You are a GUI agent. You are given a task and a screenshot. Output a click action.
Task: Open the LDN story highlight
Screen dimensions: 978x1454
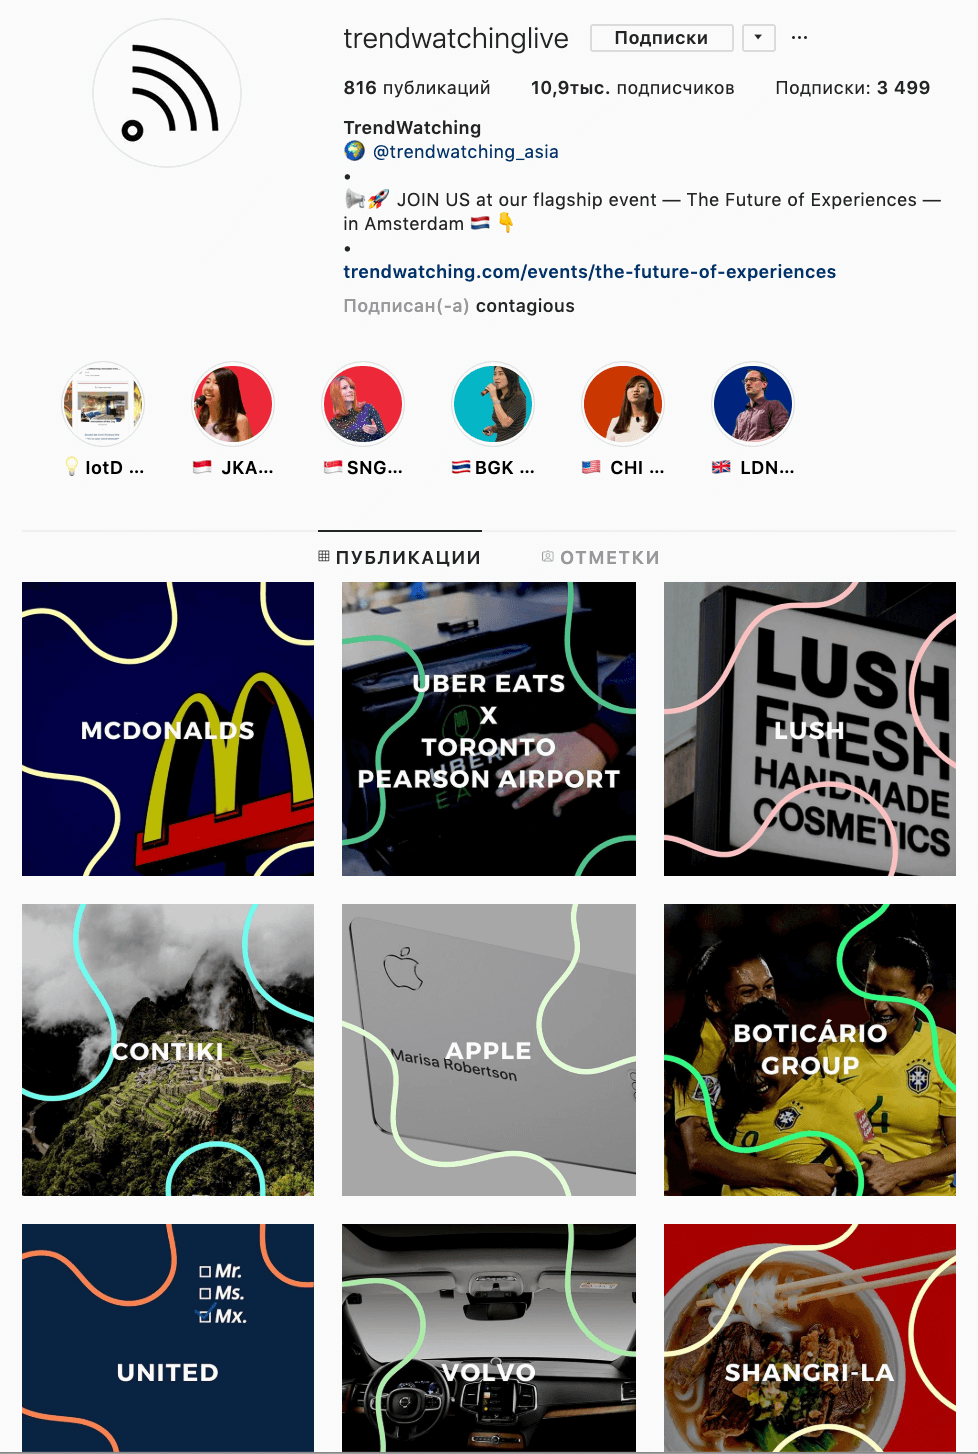(x=753, y=404)
